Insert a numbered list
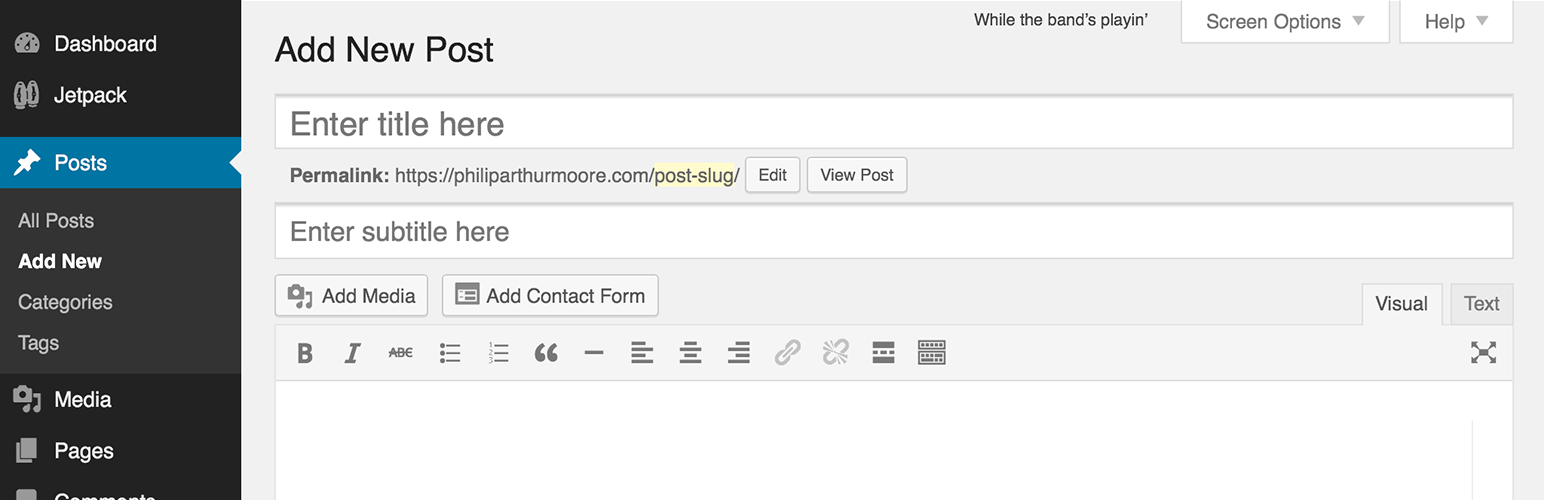 click(498, 353)
